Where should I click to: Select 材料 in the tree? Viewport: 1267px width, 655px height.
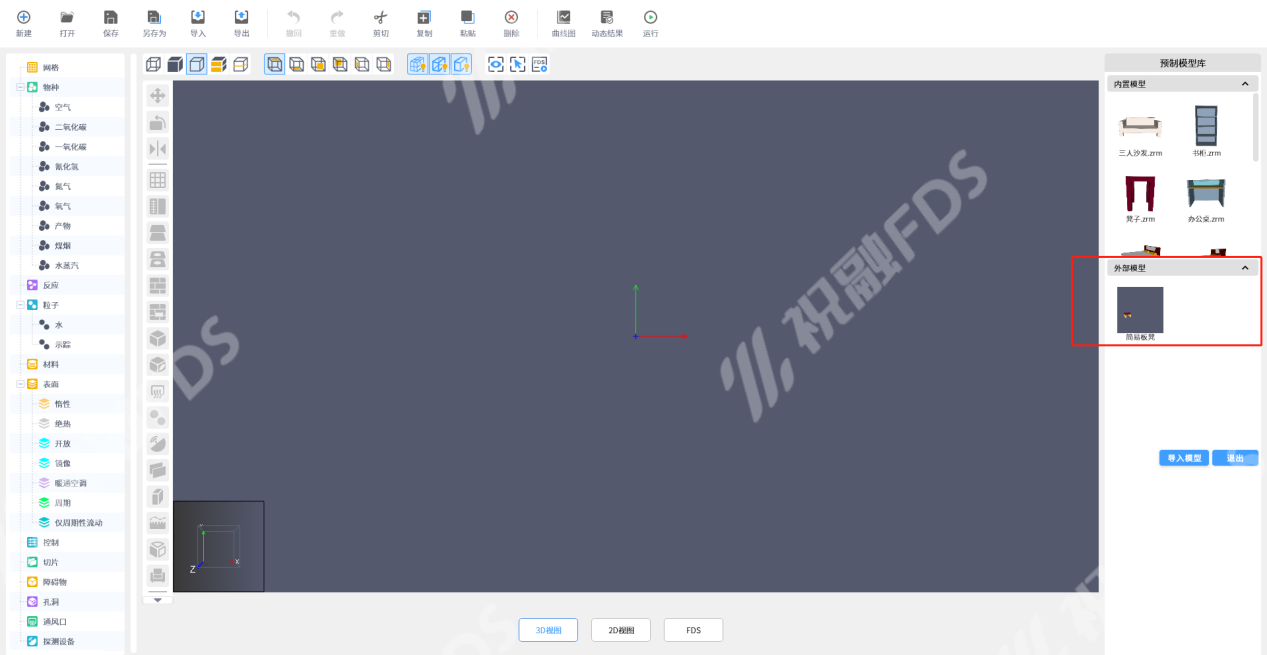point(50,364)
